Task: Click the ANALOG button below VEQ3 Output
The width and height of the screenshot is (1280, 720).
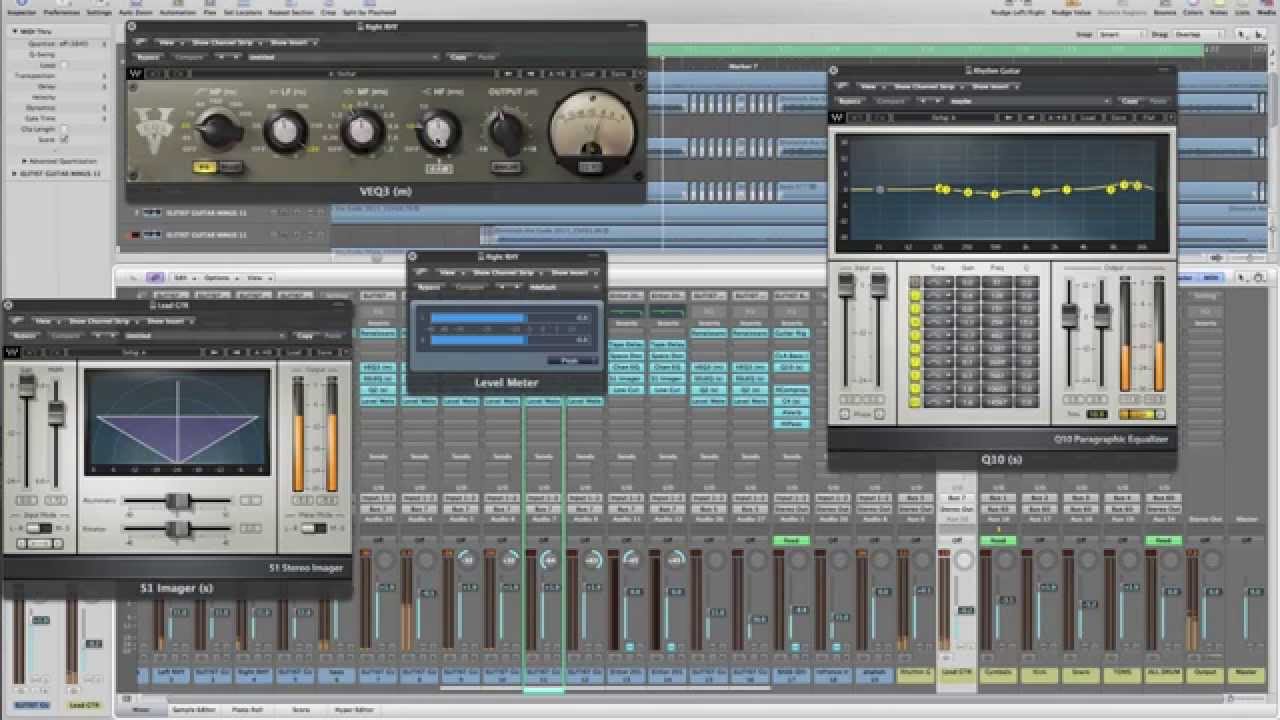Action: (506, 166)
